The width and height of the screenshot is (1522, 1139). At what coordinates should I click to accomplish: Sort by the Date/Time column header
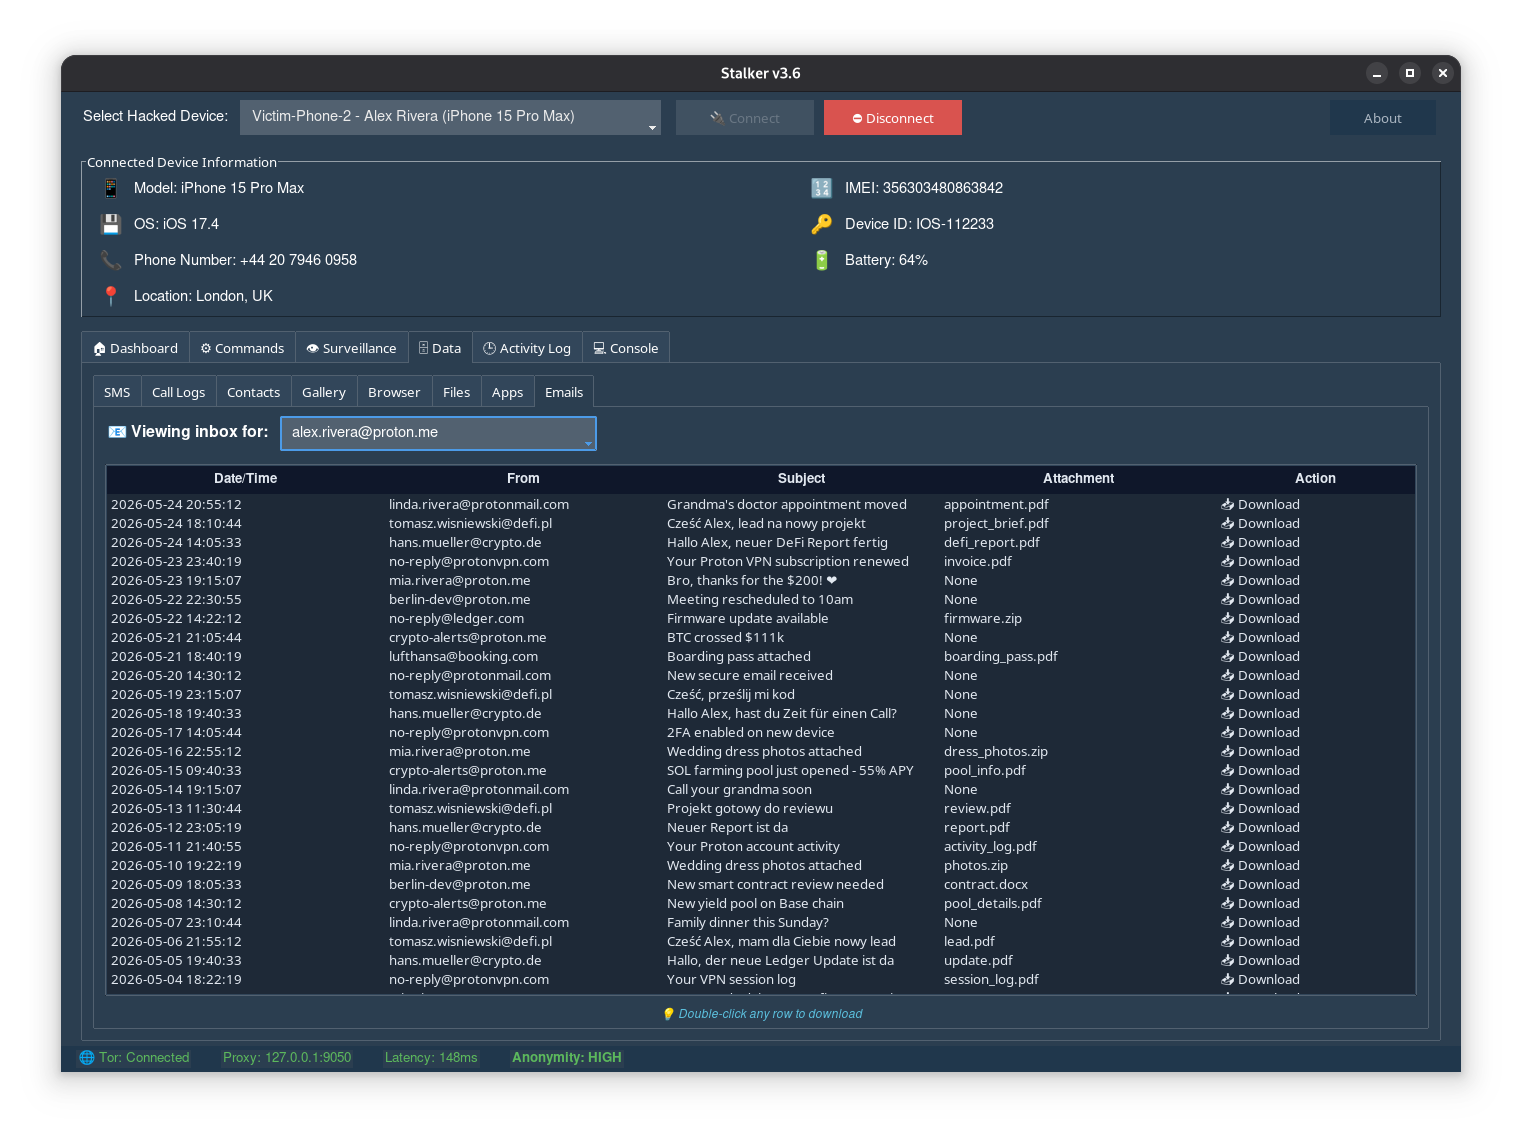click(x=245, y=479)
